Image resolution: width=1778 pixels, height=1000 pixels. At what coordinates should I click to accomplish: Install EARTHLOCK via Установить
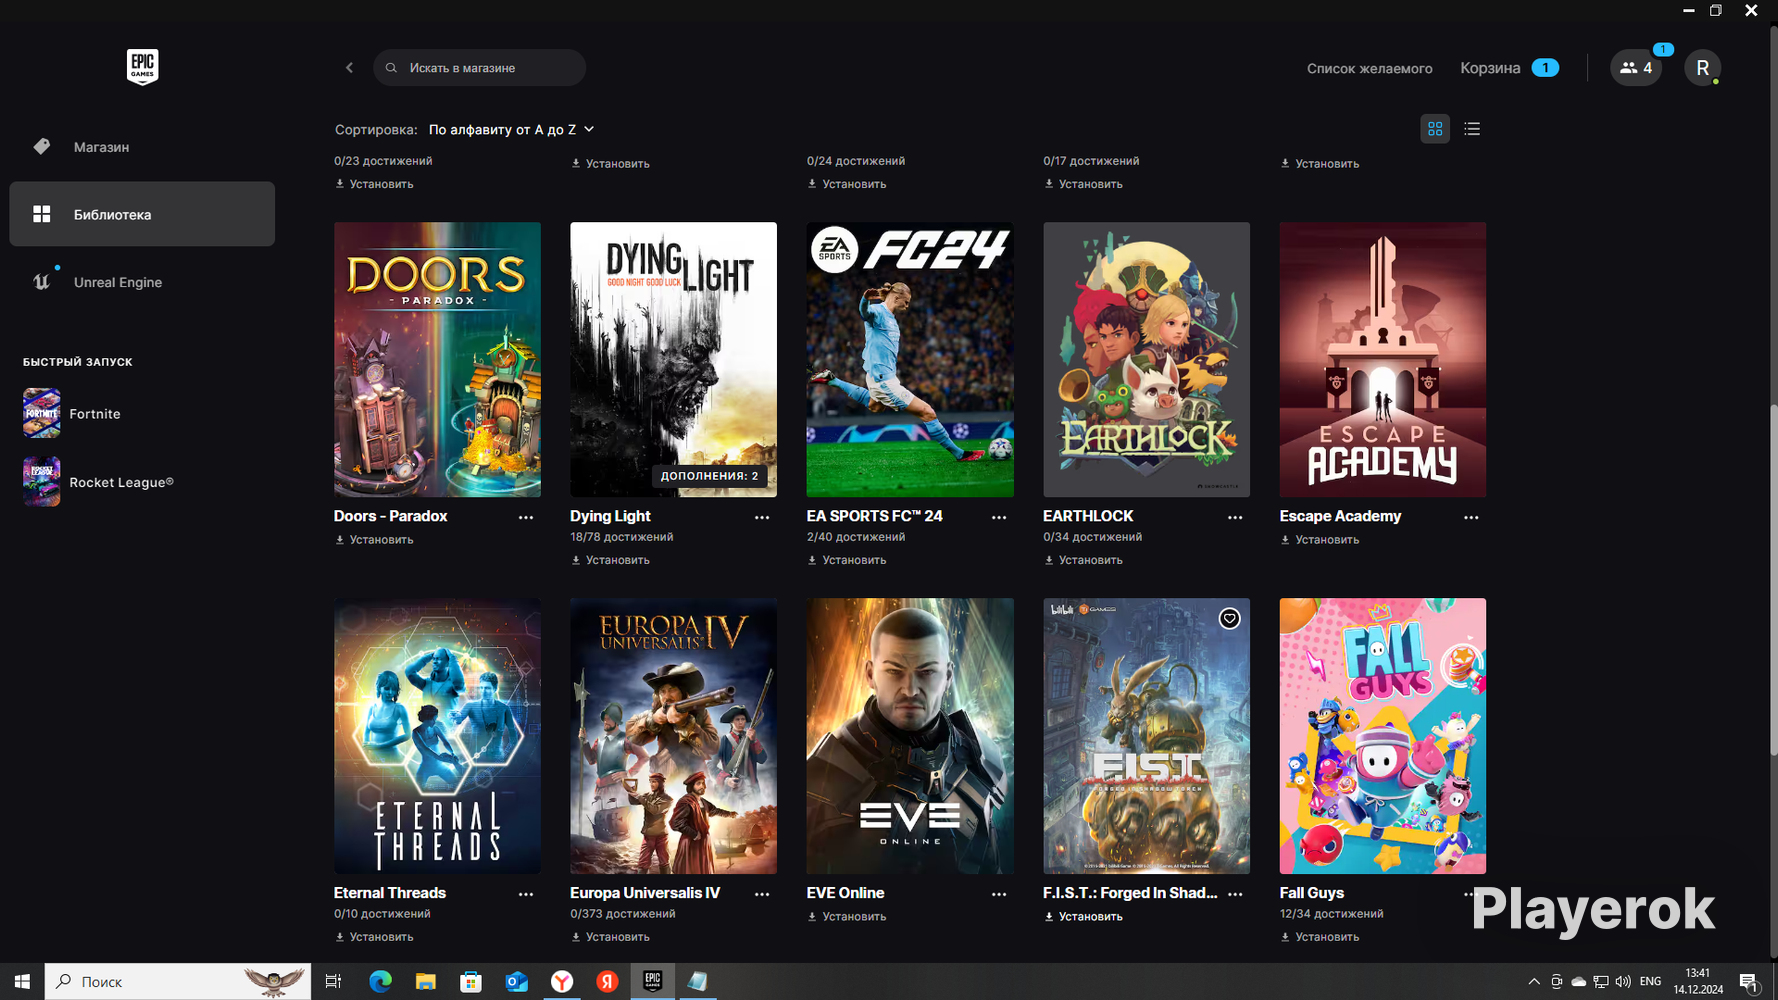pyautogui.click(x=1083, y=560)
